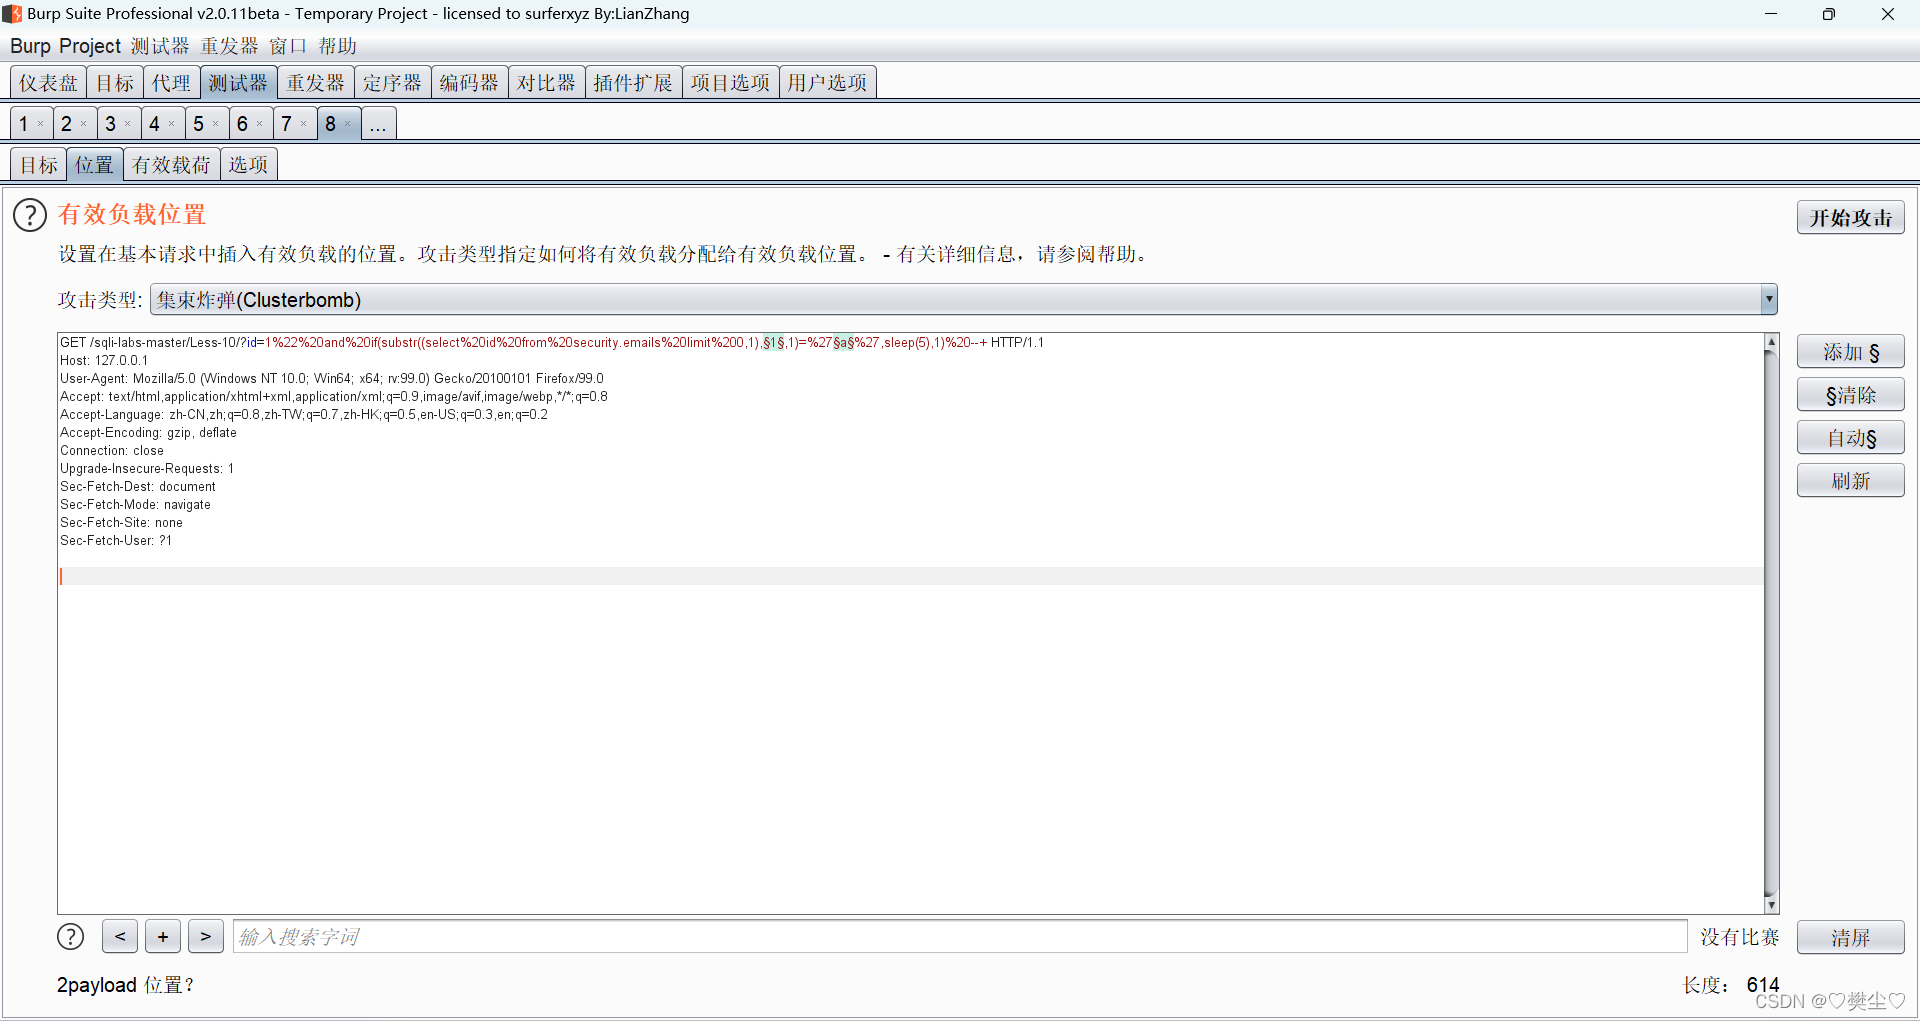
Task: Click the User-Agent header line
Action: pyautogui.click(x=332, y=379)
